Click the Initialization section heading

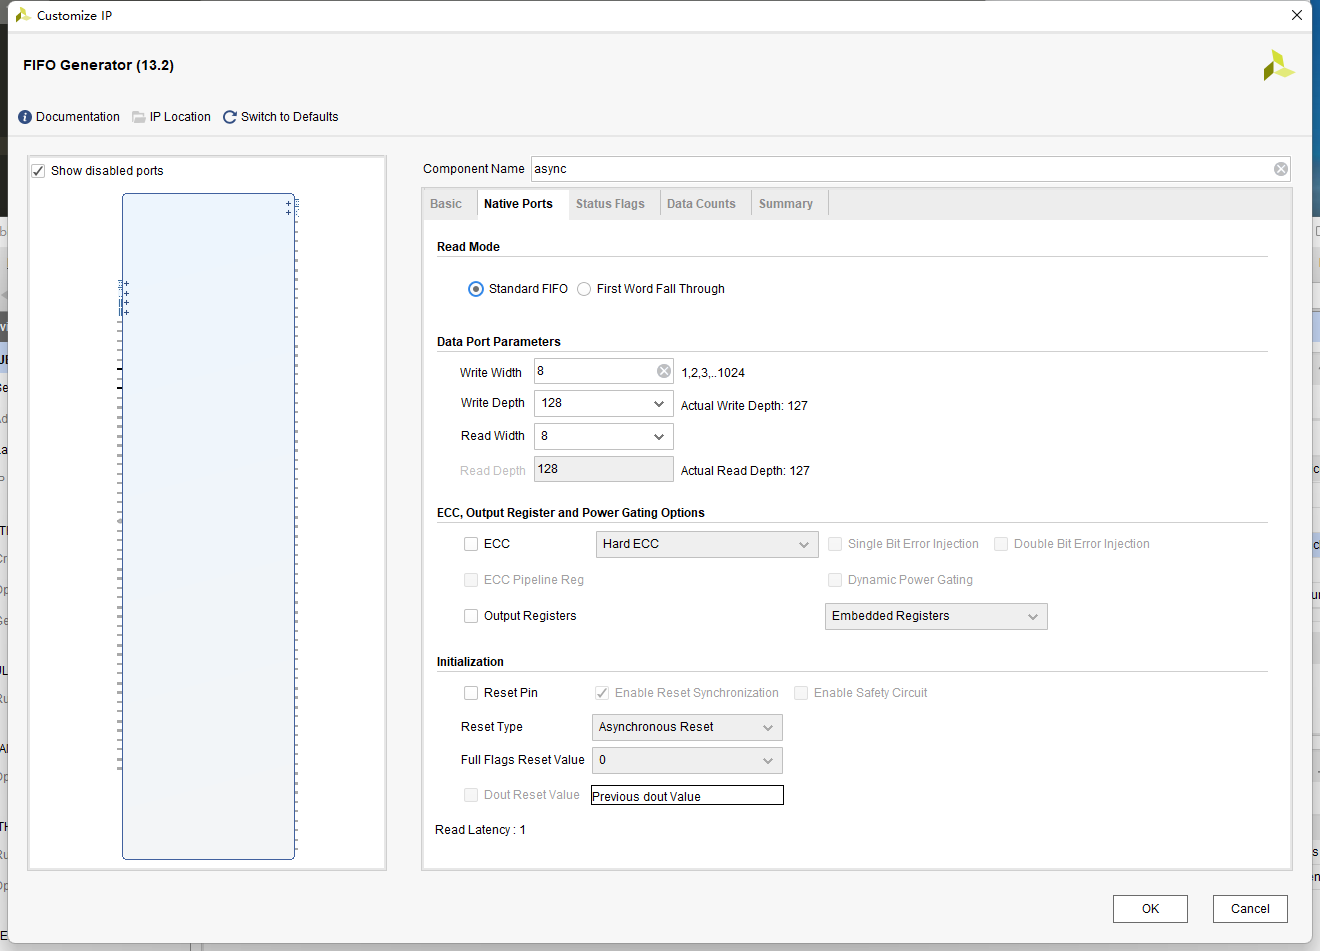coord(470,662)
